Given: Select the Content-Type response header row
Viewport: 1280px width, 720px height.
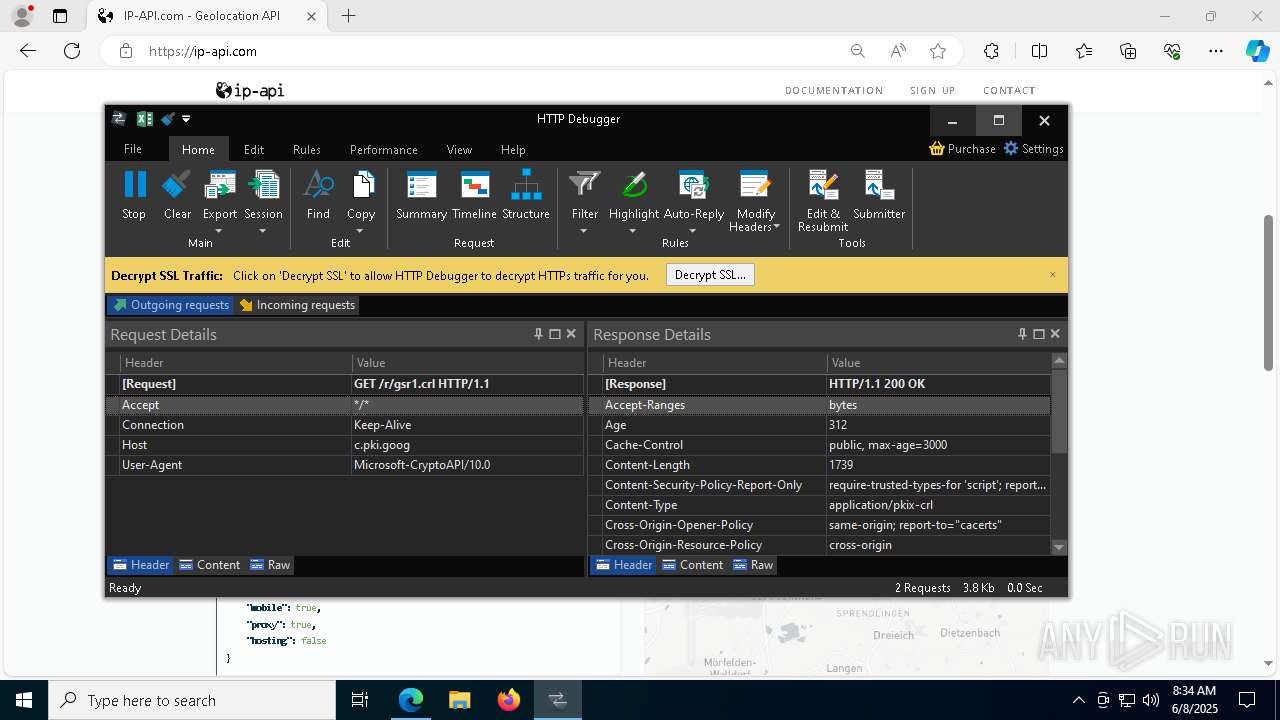Looking at the screenshot, I should (x=820, y=505).
